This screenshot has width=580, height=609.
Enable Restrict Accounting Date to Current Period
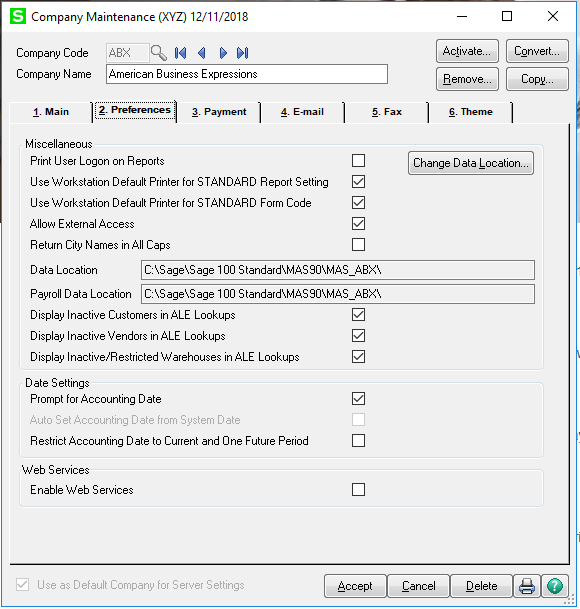[358, 440]
